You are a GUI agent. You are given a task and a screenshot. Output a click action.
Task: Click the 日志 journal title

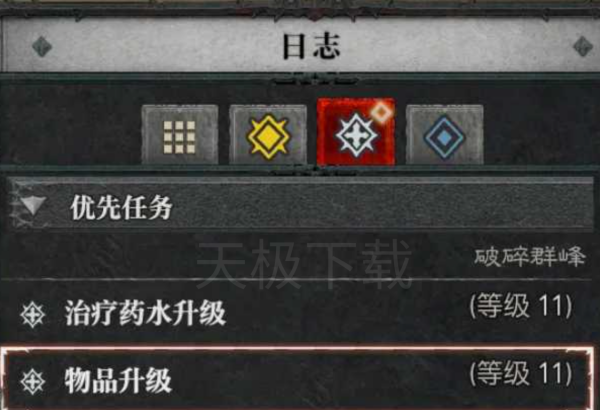(311, 46)
